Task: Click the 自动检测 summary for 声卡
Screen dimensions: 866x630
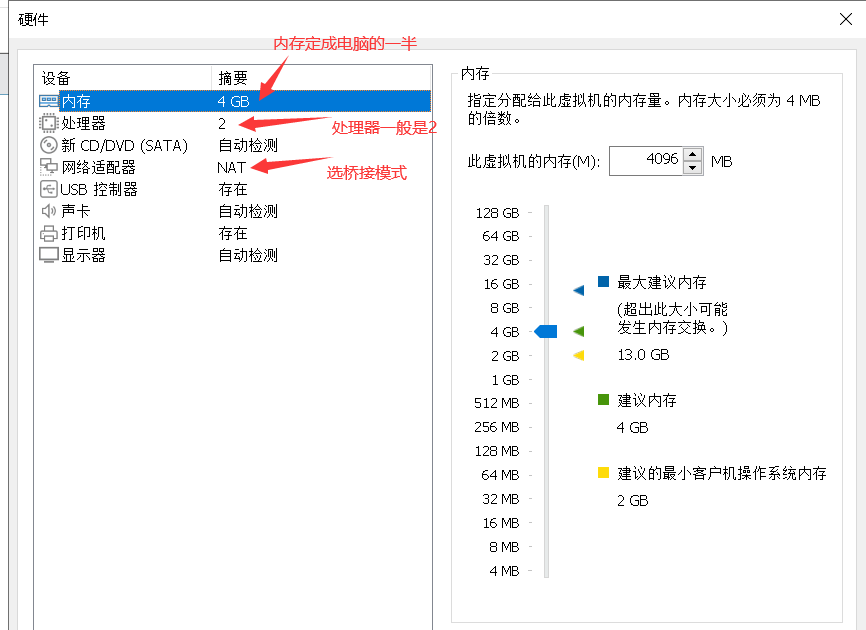Action: pos(248,211)
